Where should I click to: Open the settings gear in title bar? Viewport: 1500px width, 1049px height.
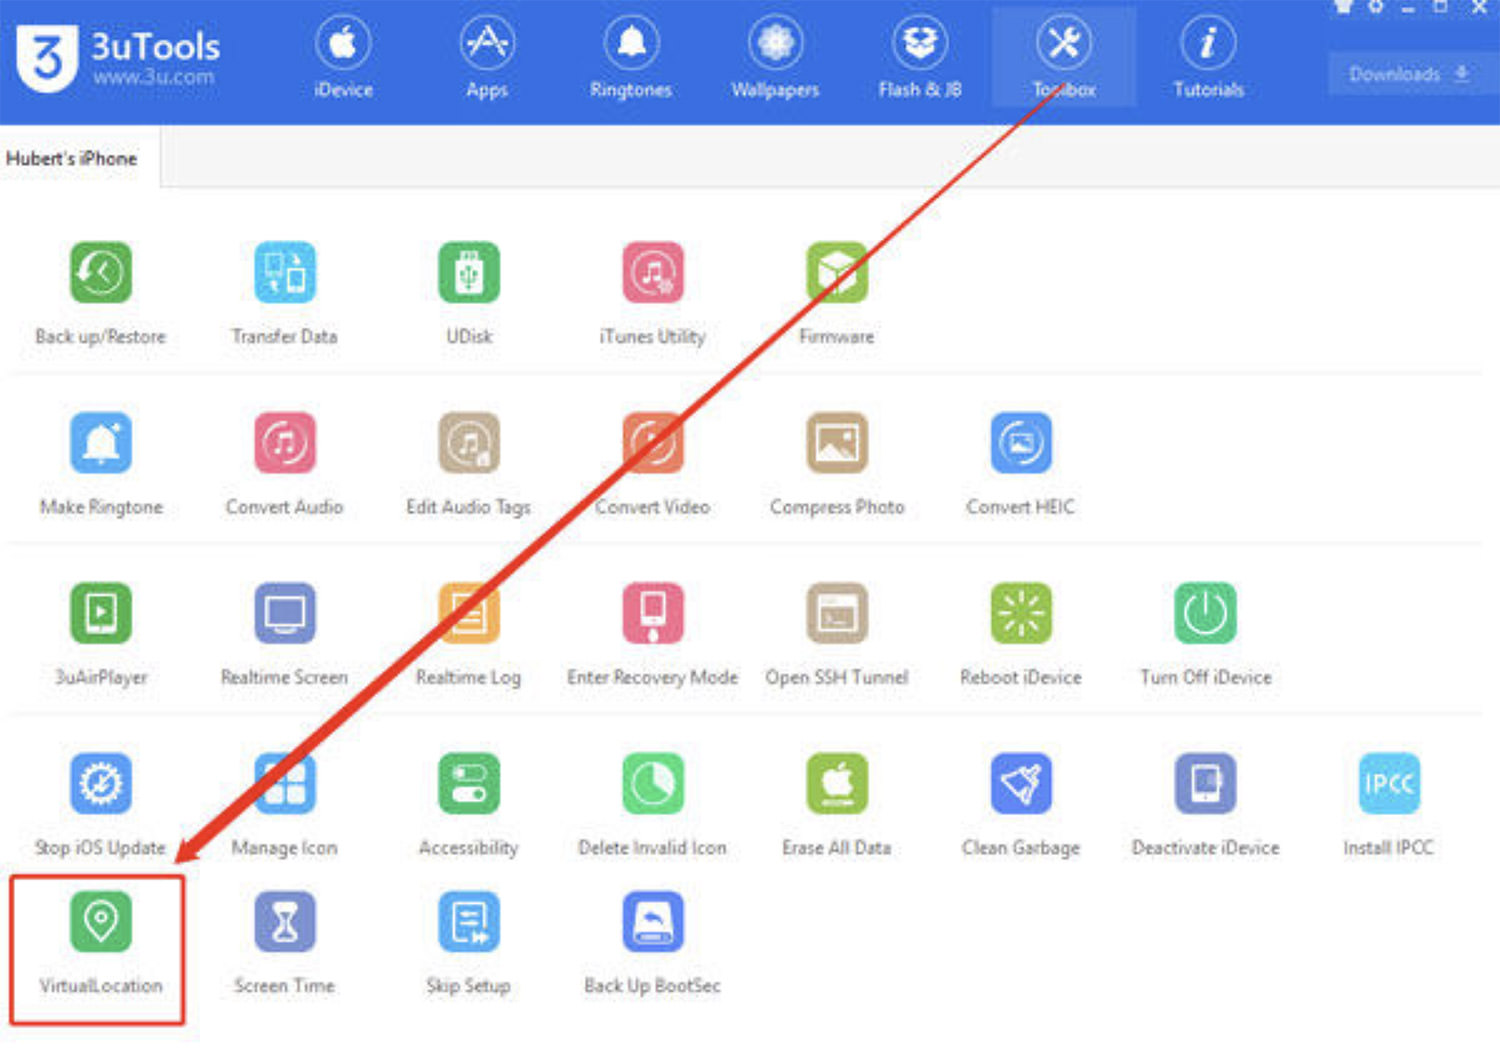pos(1376,7)
